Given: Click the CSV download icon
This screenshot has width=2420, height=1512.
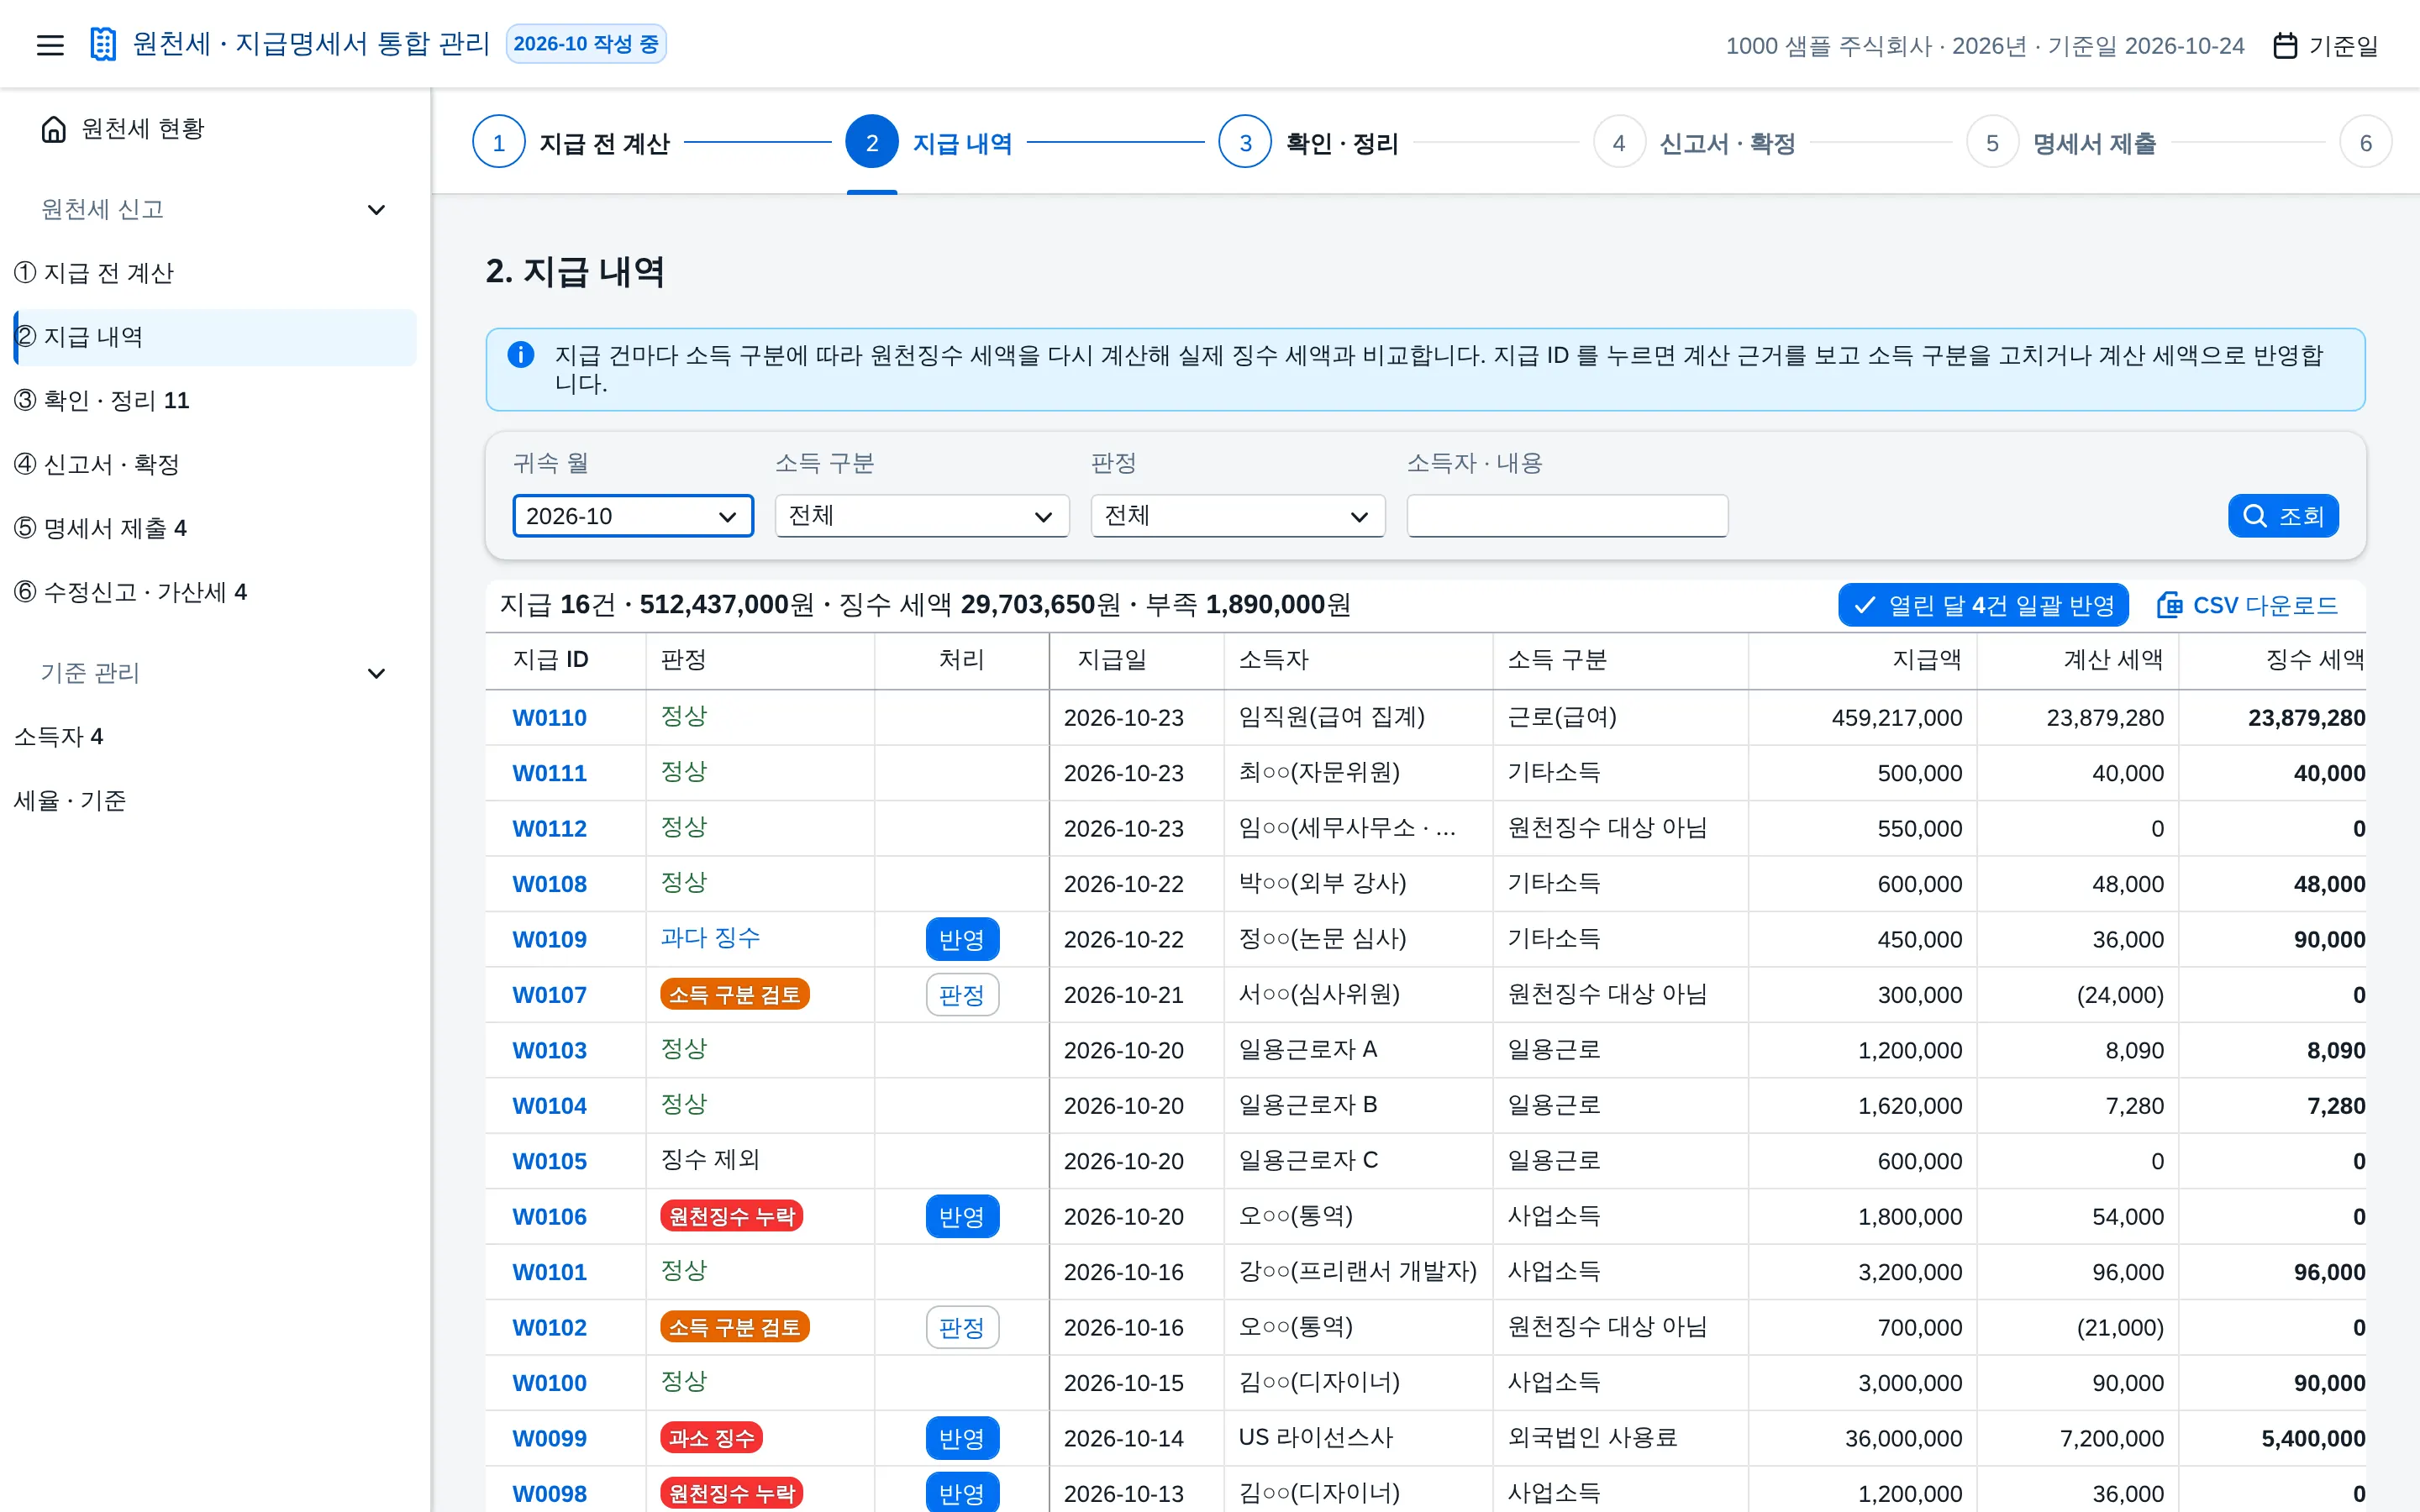Looking at the screenshot, I should [x=2169, y=605].
